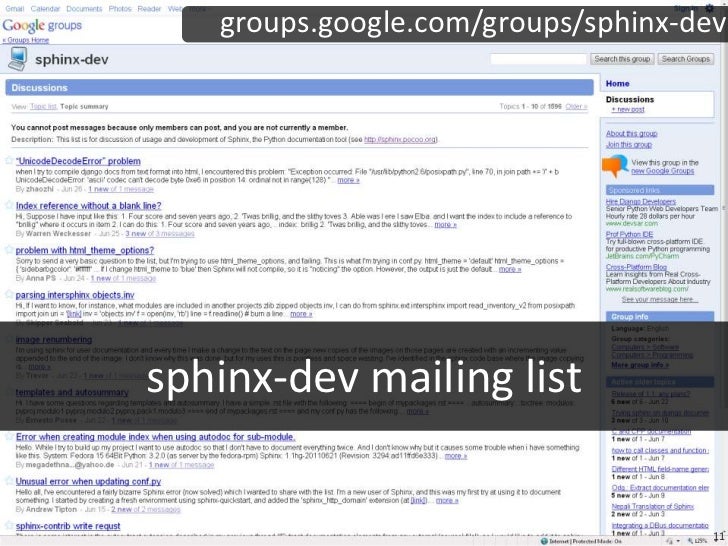
Task: Open the "UnicodeDecodeError" problem thread
Action: click(x=78, y=161)
